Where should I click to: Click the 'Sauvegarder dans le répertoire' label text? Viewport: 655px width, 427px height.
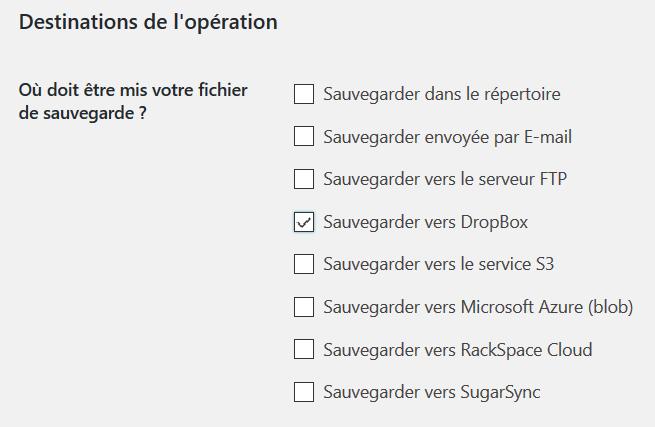point(442,95)
